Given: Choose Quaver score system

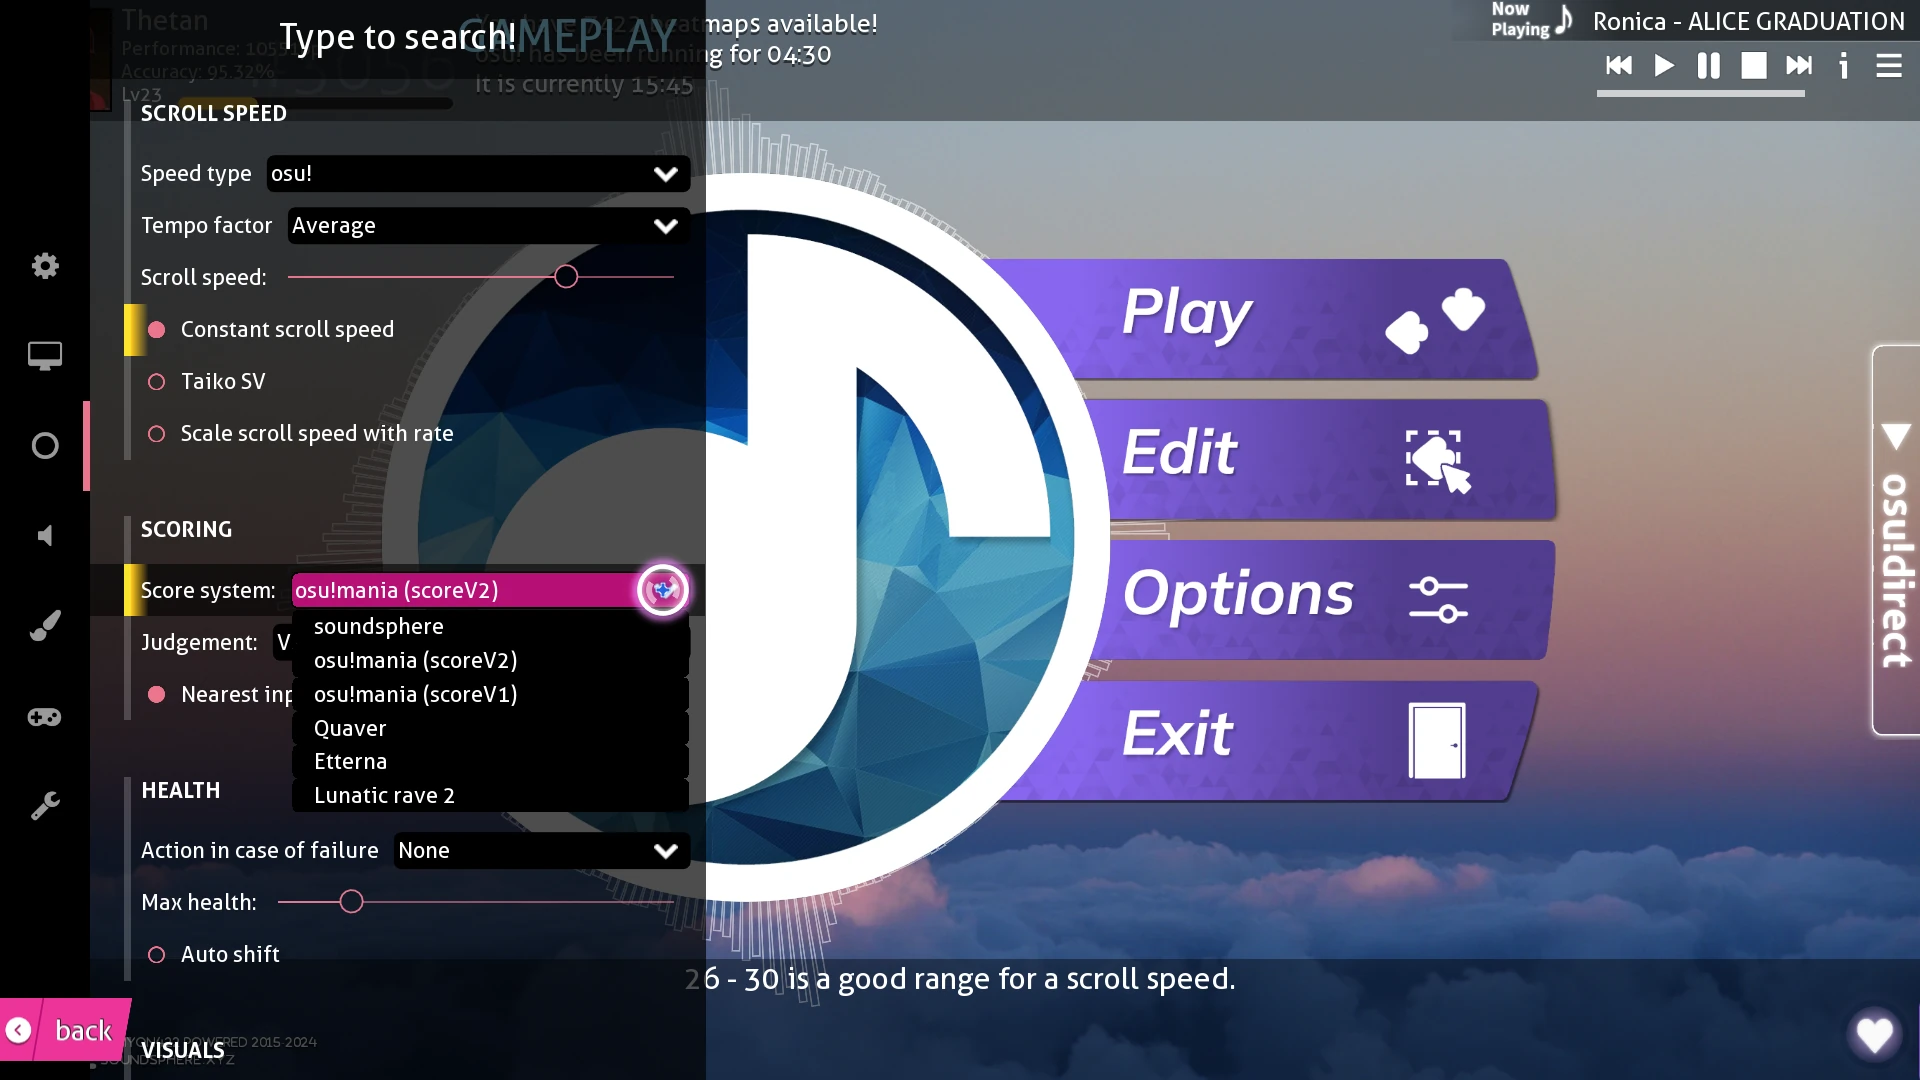Looking at the screenshot, I should pos(490,729).
